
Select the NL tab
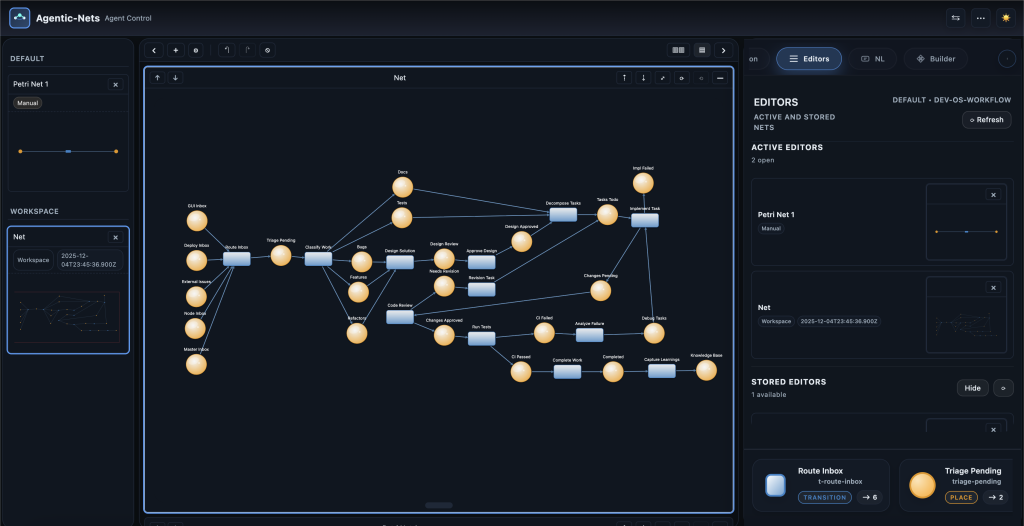pos(872,59)
